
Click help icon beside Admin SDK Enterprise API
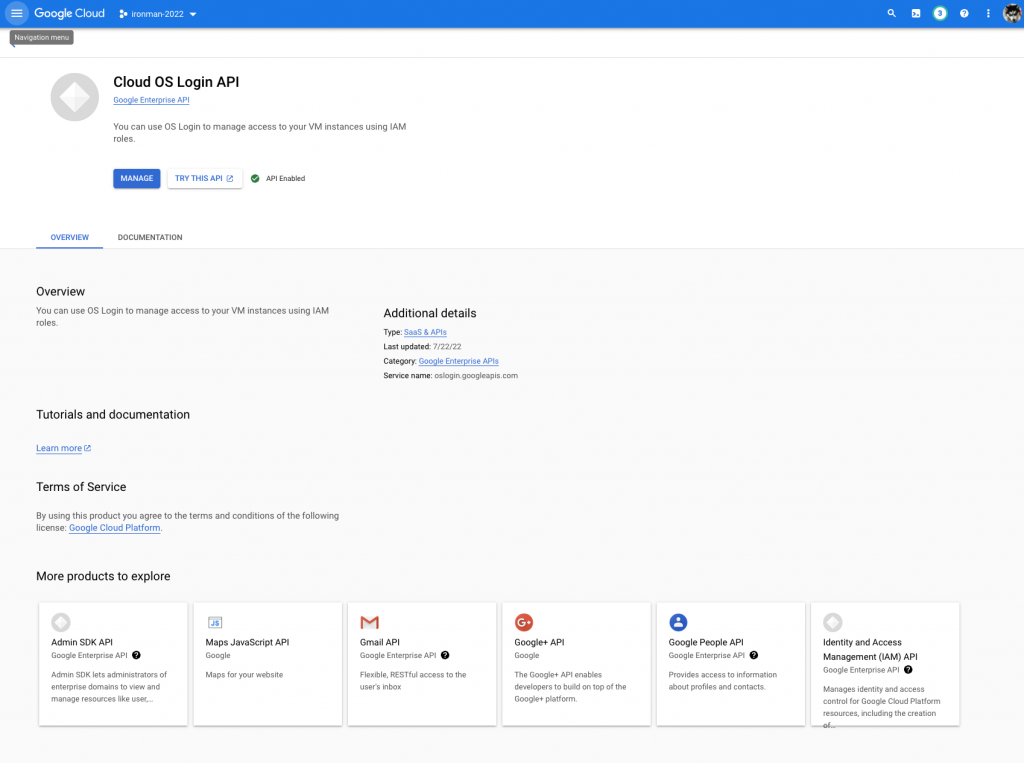[x=136, y=655]
